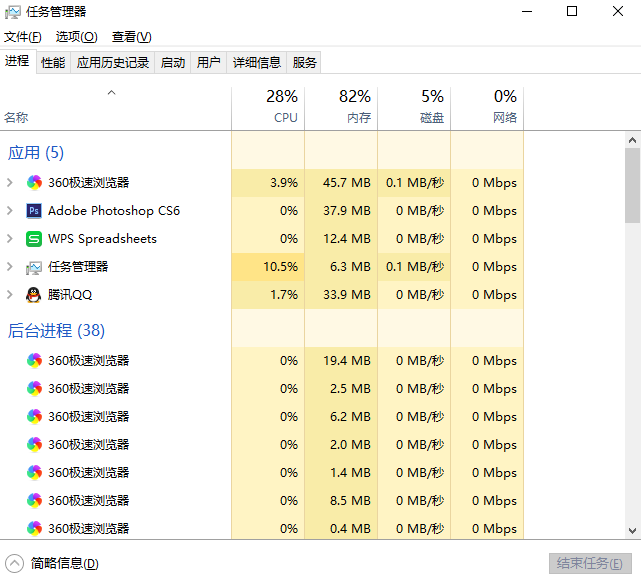Screen dimensions: 641x586
Task: Click the 360极速浏览器 icon under 应用
Action: [34, 183]
